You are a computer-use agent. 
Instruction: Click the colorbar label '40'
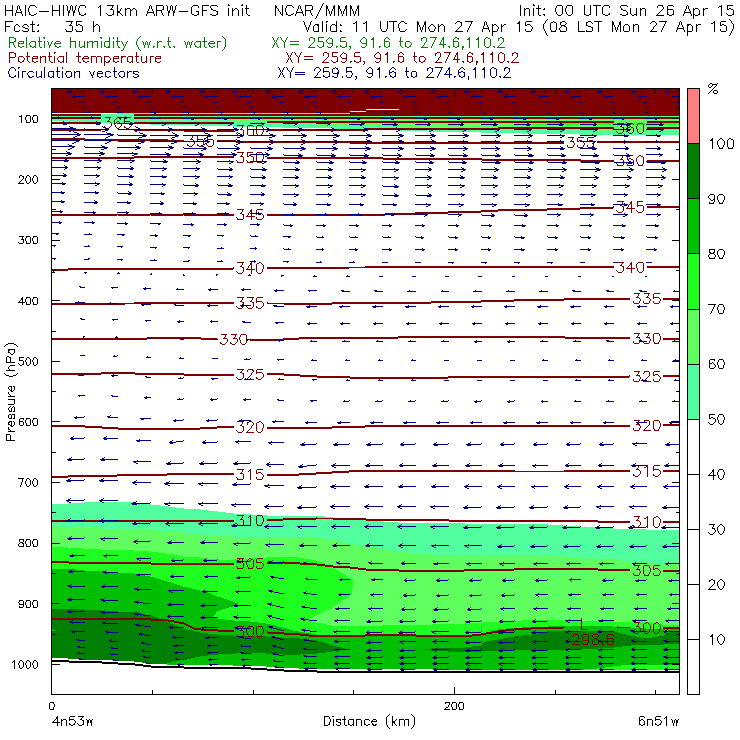716,474
